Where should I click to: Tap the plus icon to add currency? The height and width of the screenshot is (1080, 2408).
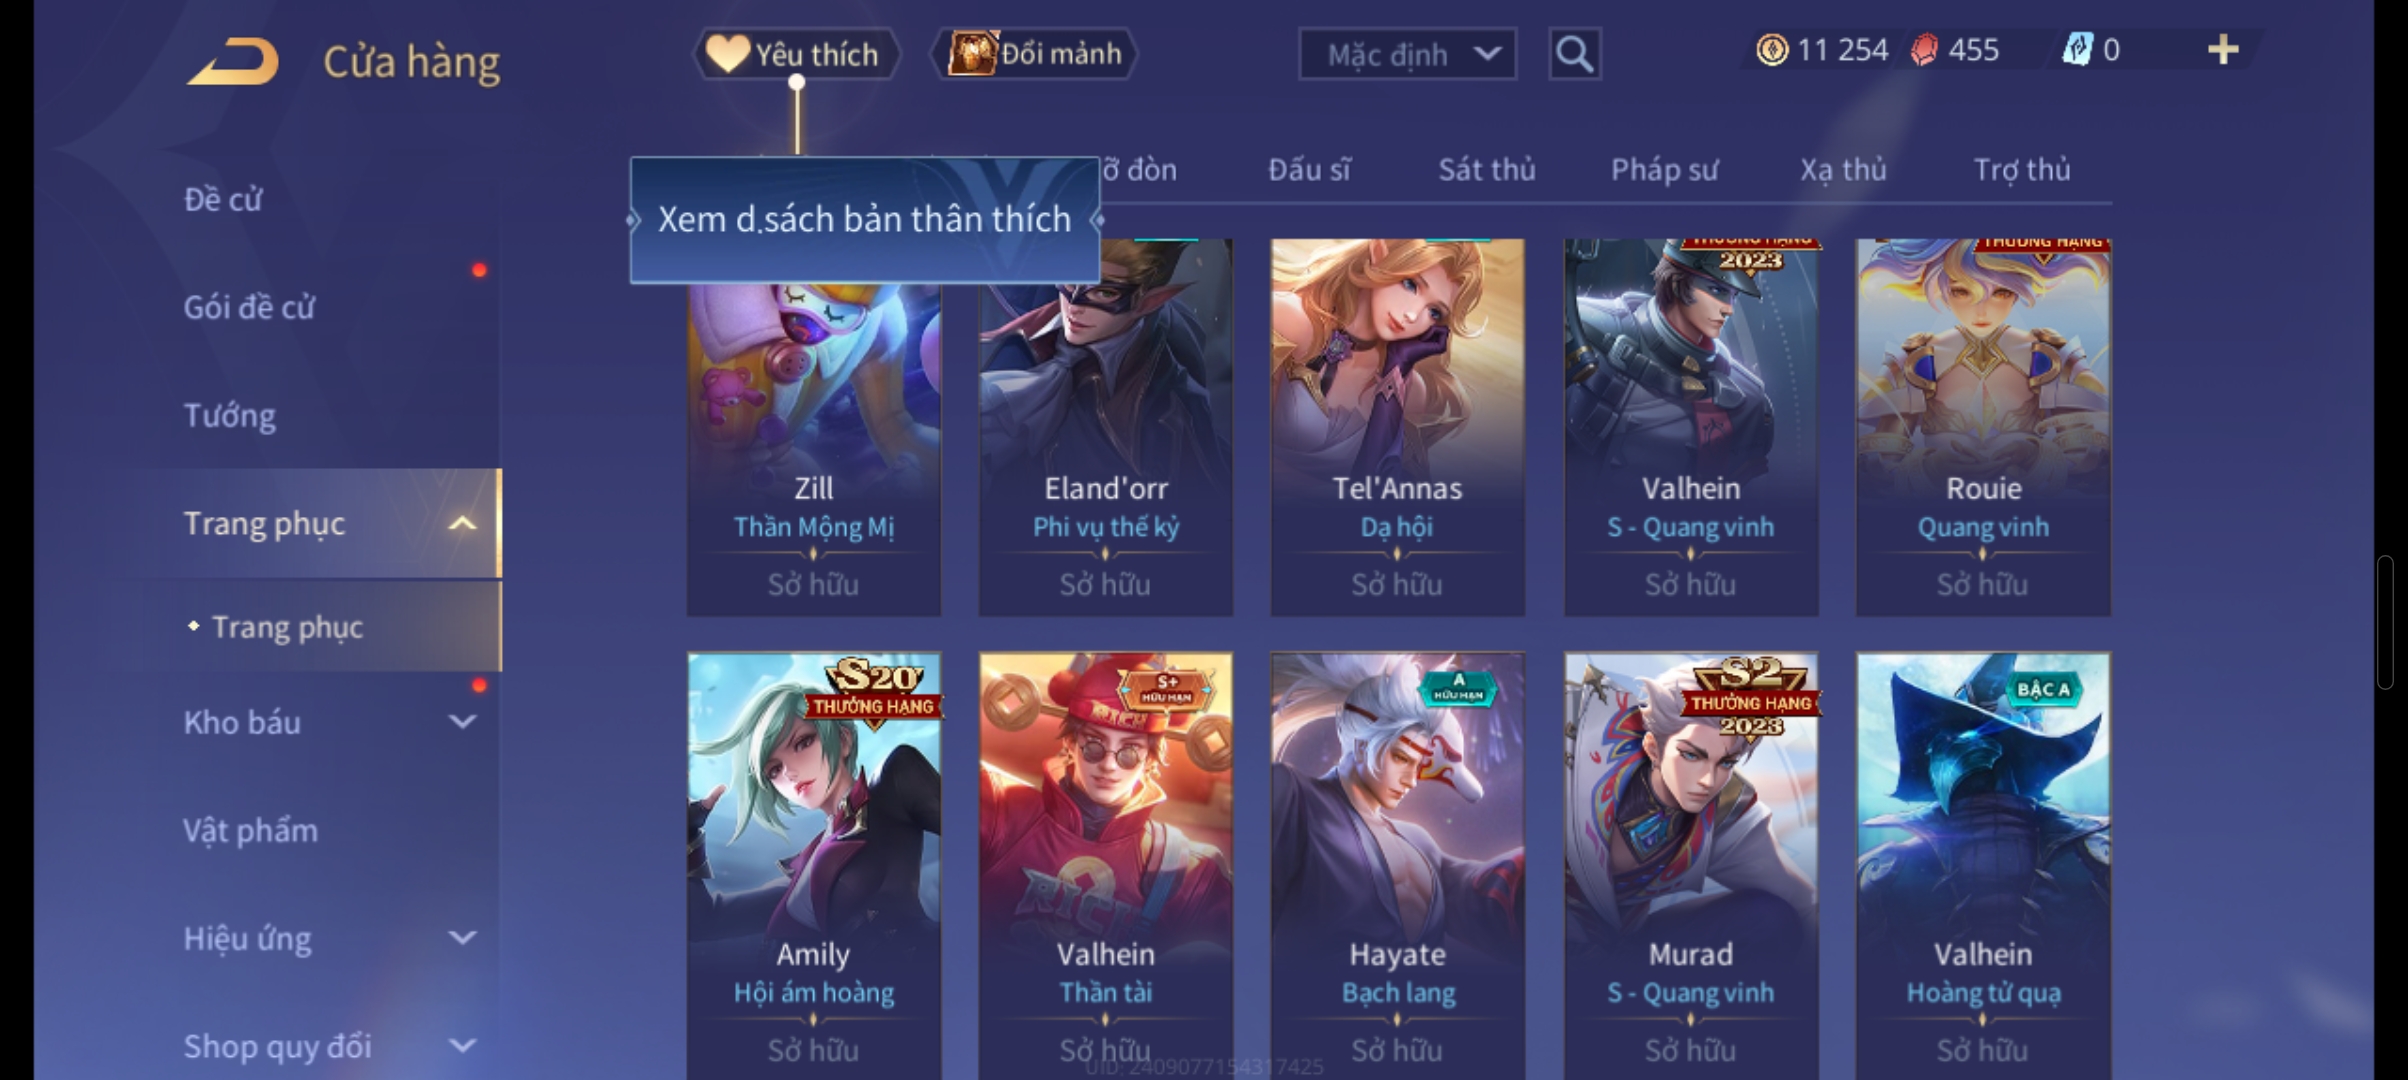coord(2222,49)
